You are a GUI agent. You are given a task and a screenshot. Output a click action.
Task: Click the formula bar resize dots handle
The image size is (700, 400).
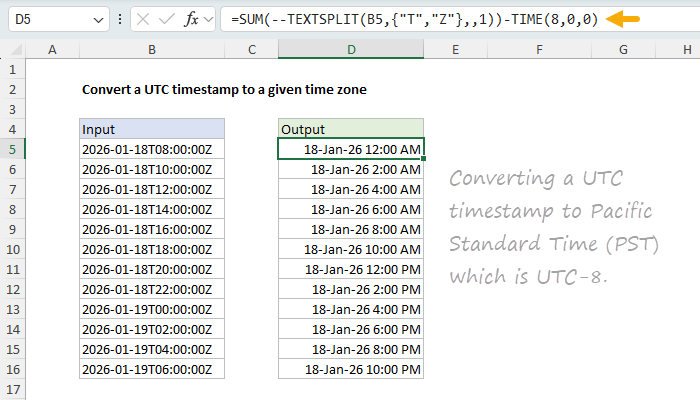coord(120,19)
